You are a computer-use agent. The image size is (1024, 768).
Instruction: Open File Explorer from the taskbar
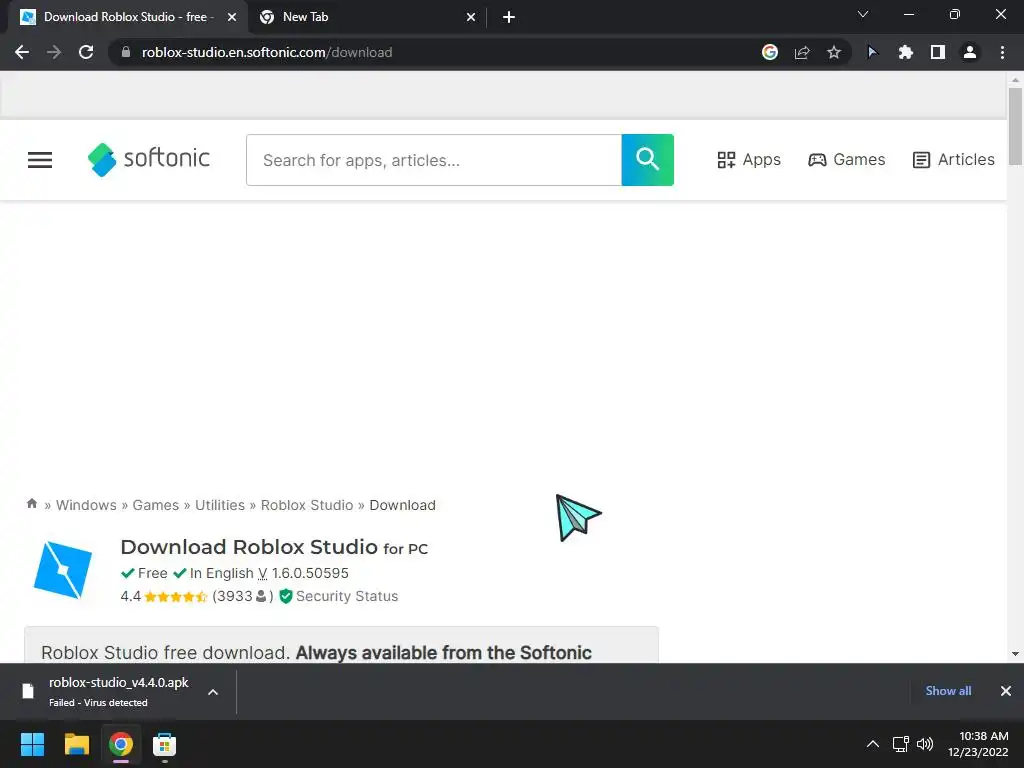76,744
